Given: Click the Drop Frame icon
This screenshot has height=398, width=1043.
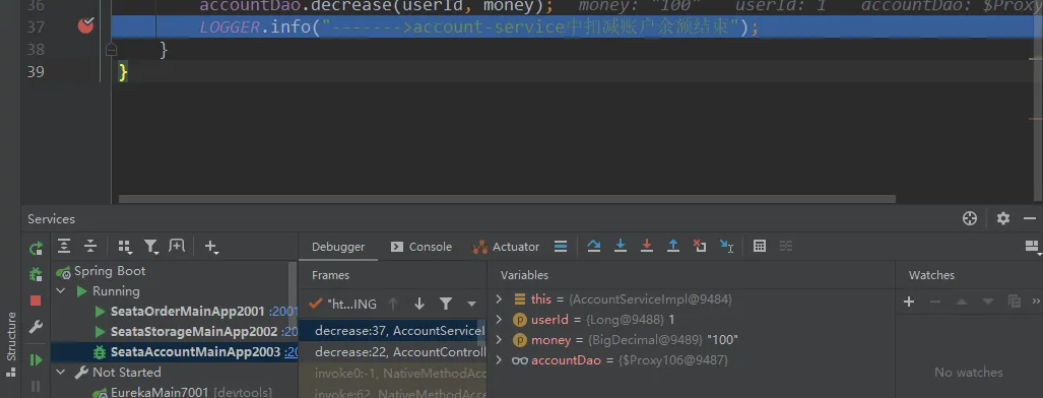Looking at the screenshot, I should point(700,246).
